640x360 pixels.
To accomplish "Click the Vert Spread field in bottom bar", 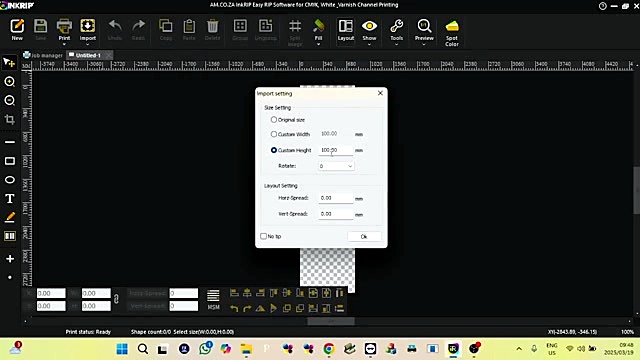I will pos(184,306).
